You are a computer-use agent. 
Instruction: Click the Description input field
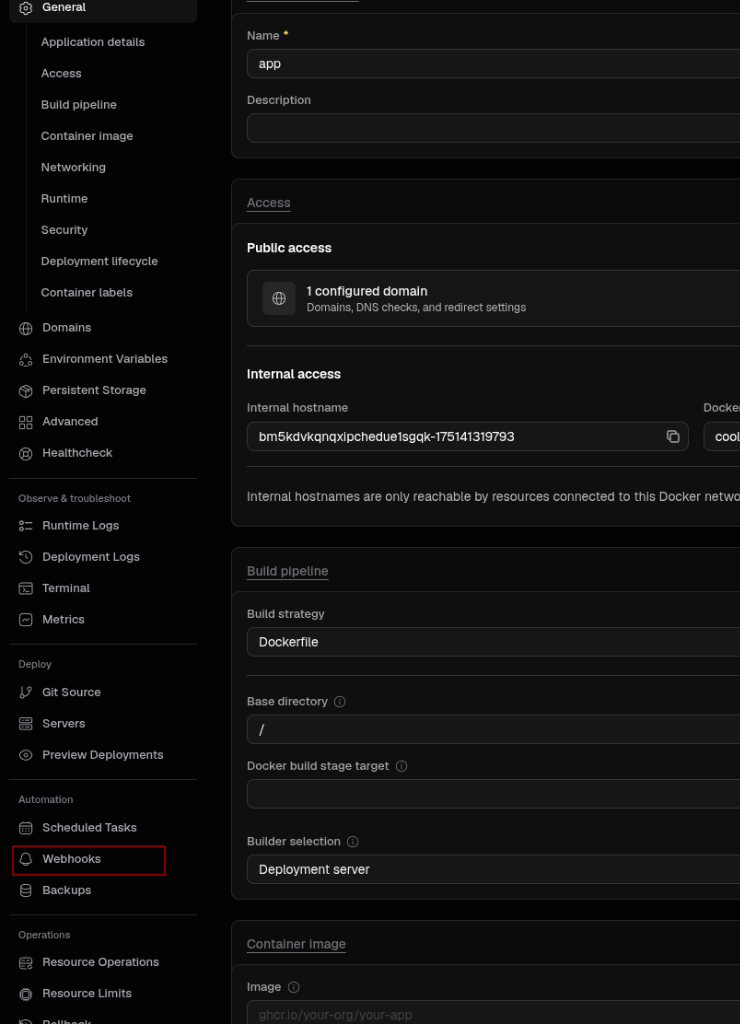click(493, 128)
